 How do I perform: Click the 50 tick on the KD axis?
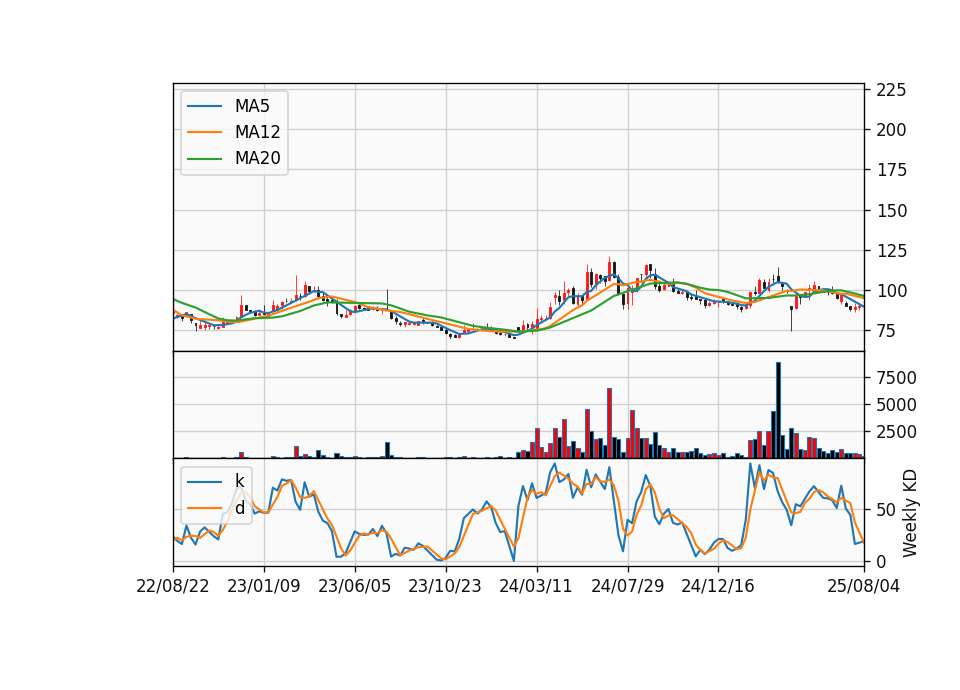[x=886, y=509]
